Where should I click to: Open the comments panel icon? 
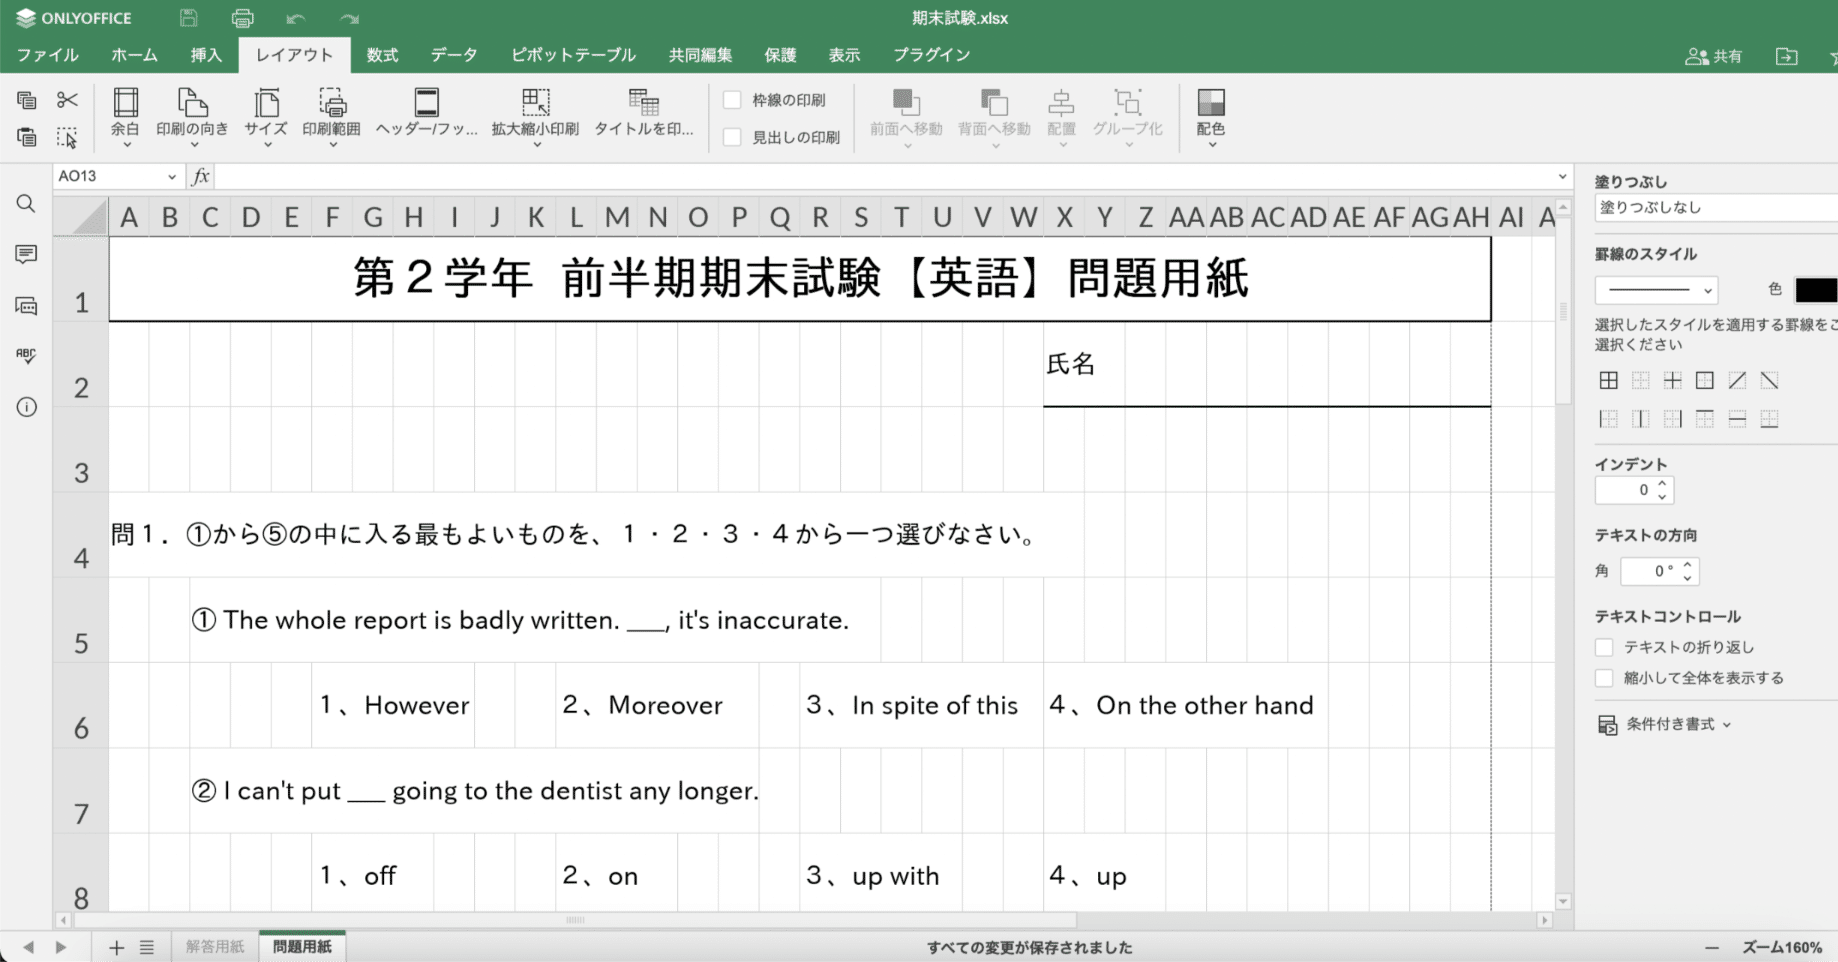click(x=26, y=254)
